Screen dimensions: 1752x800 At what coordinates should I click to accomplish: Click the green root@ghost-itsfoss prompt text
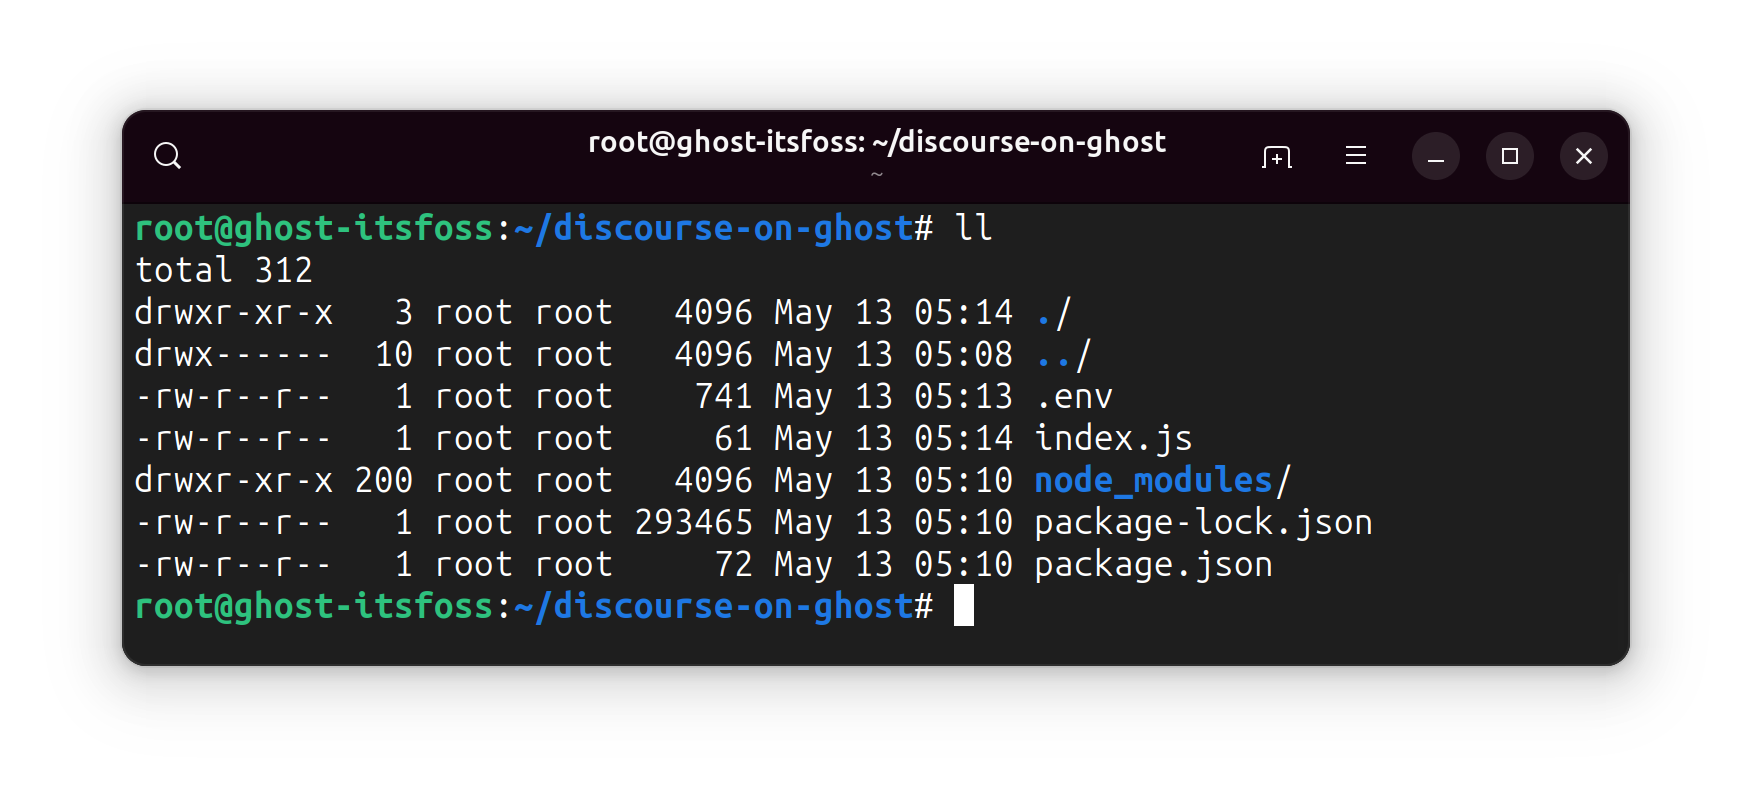(314, 606)
